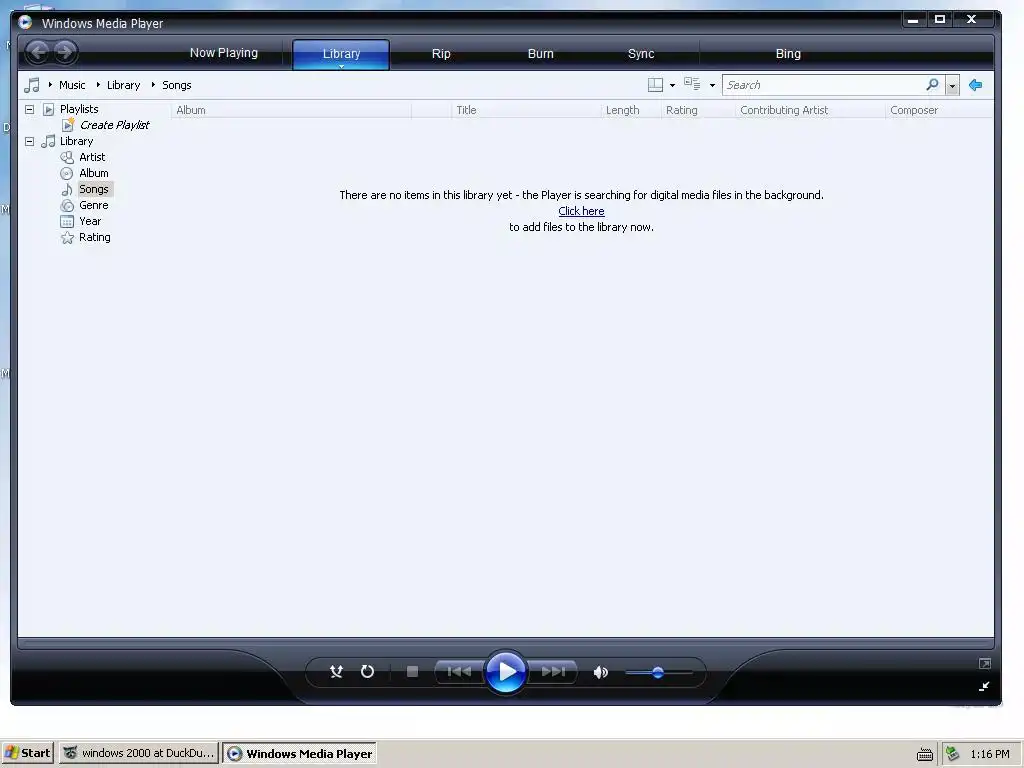This screenshot has height=768, width=1024.
Task: Click Library in the breadcrumb path
Action: 123,85
